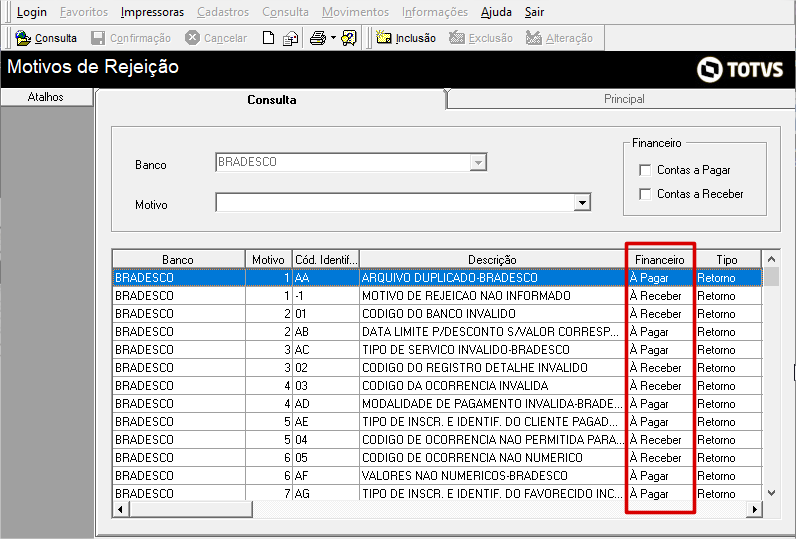Switch to the Principal tab
The height and width of the screenshot is (539, 796).
pos(624,99)
